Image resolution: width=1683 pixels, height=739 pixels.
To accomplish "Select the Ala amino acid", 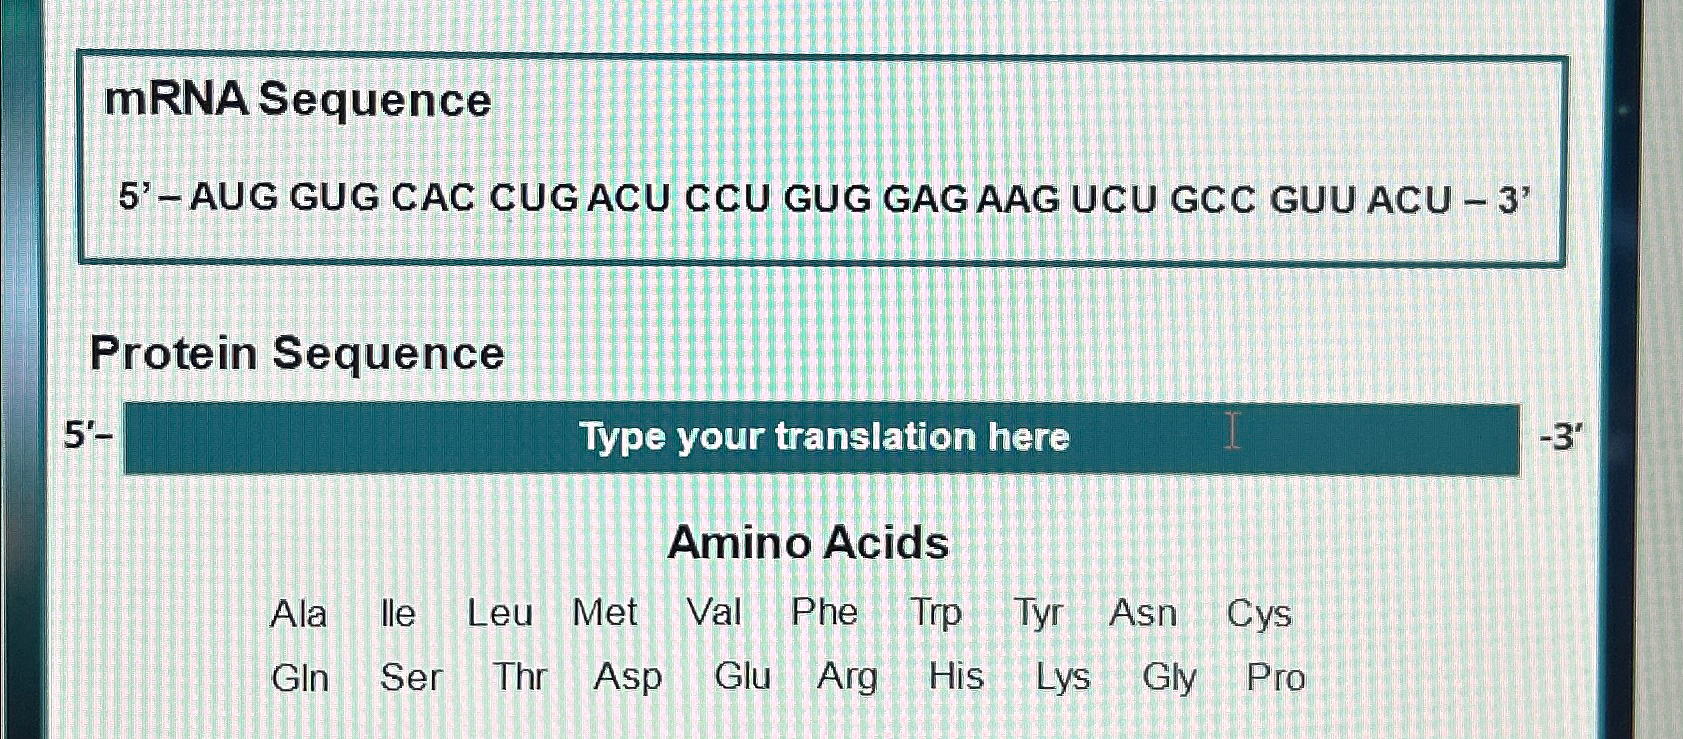I will click(301, 614).
